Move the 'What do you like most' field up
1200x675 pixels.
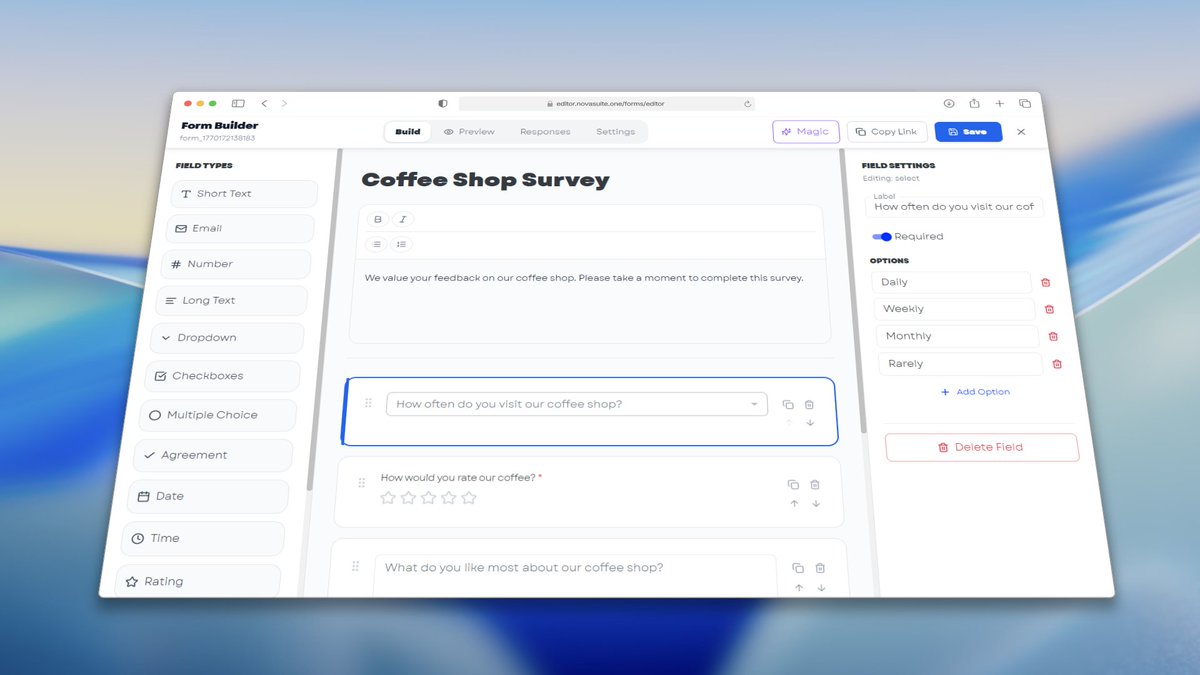pyautogui.click(x=799, y=588)
